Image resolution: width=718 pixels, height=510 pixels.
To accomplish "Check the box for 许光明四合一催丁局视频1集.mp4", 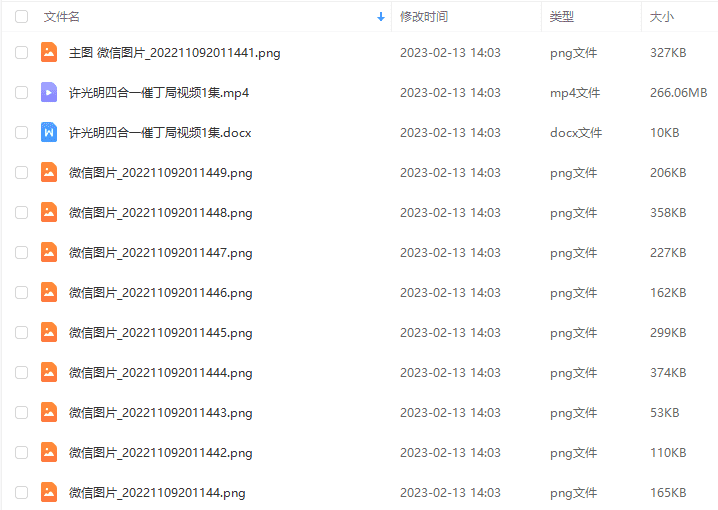I will [22, 92].
